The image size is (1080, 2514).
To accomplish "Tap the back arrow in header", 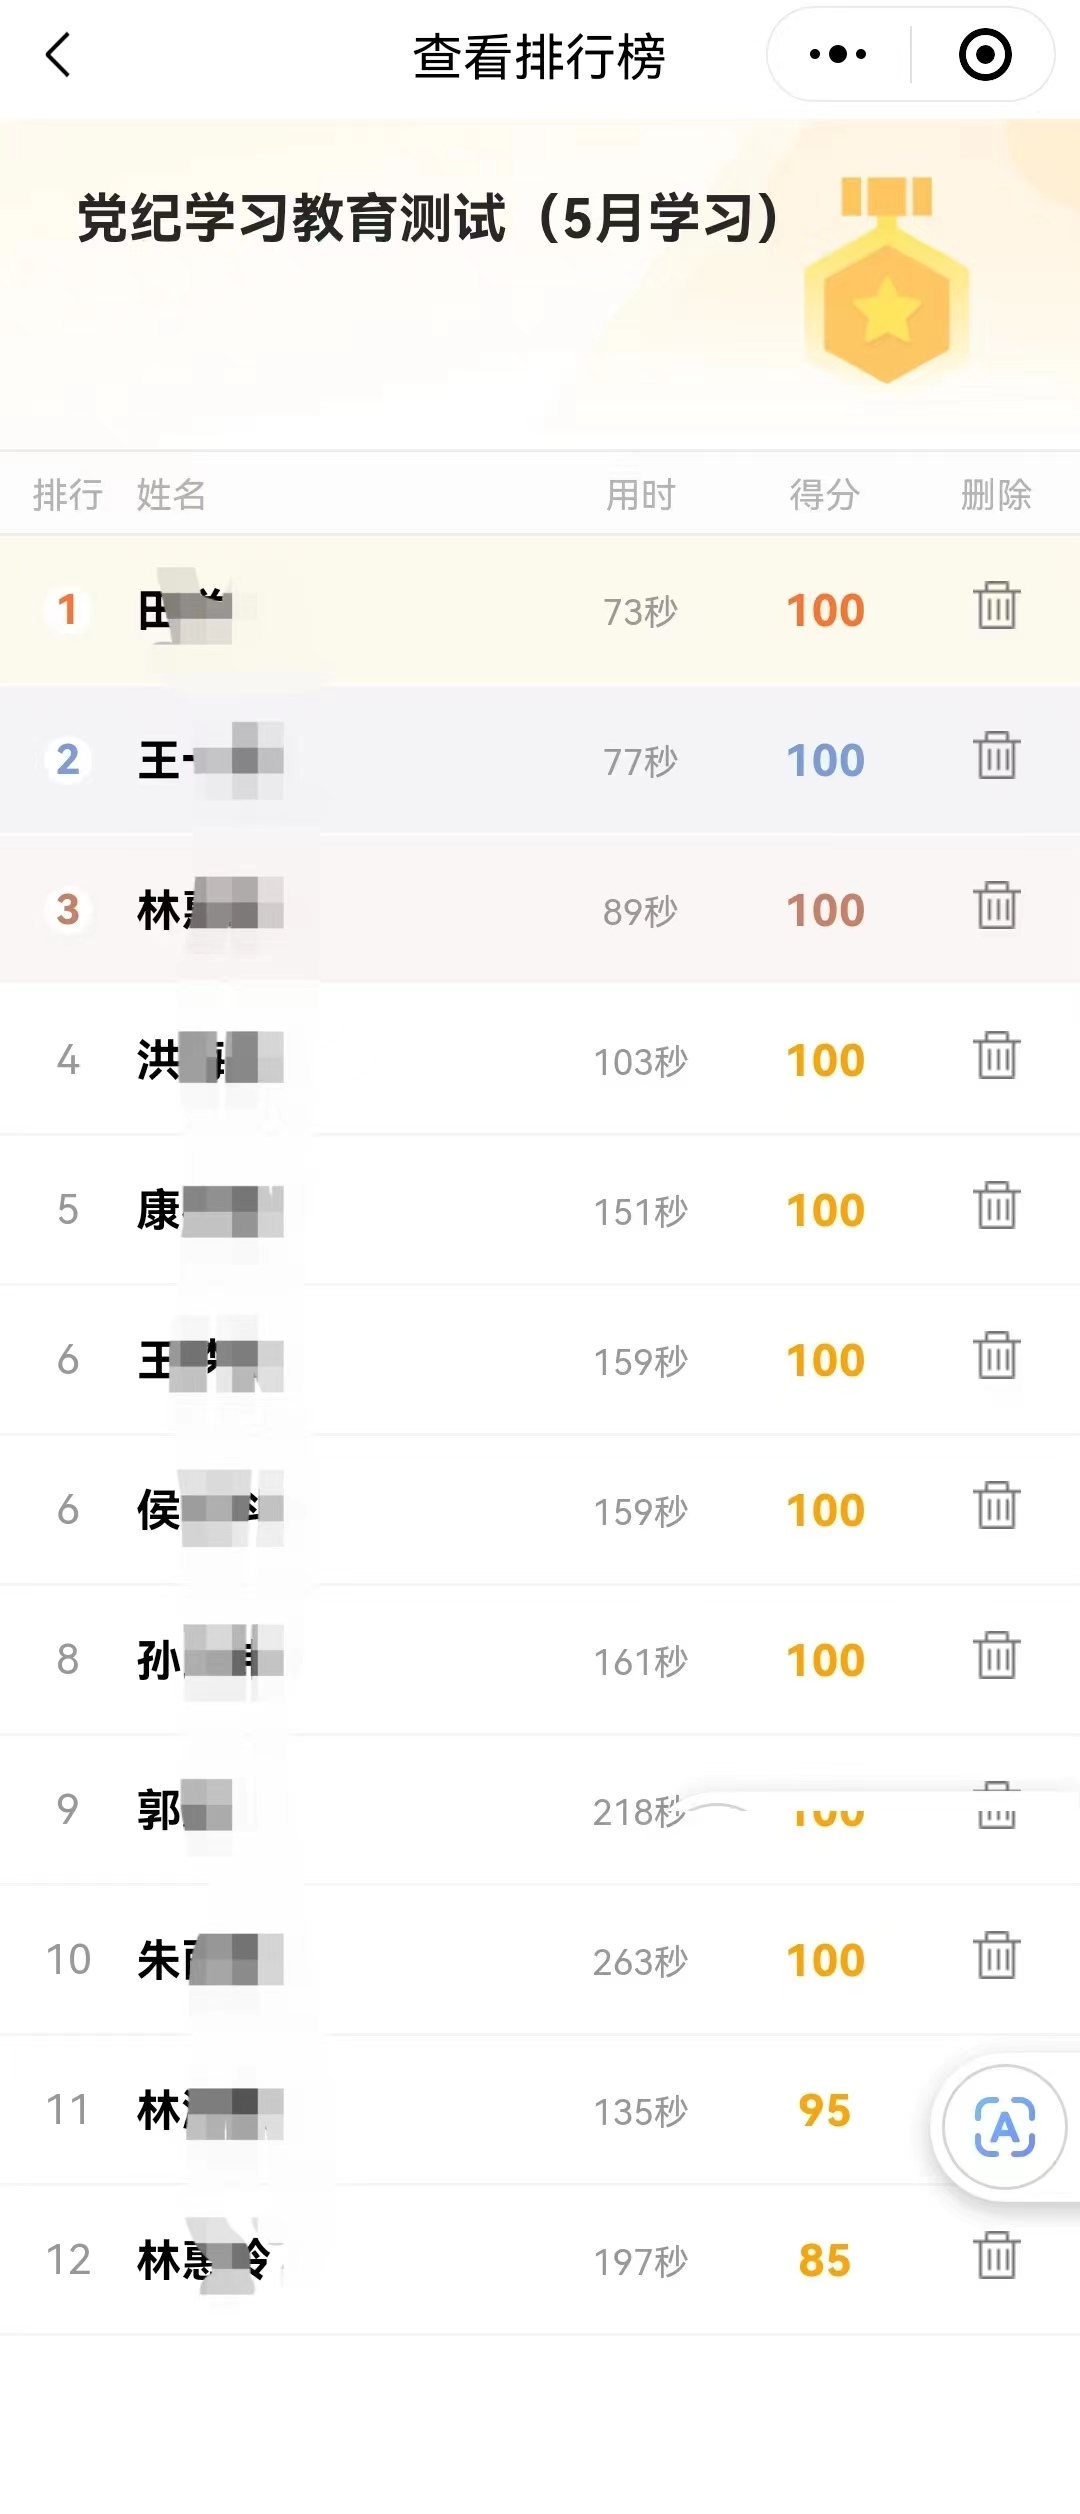I will [59, 55].
